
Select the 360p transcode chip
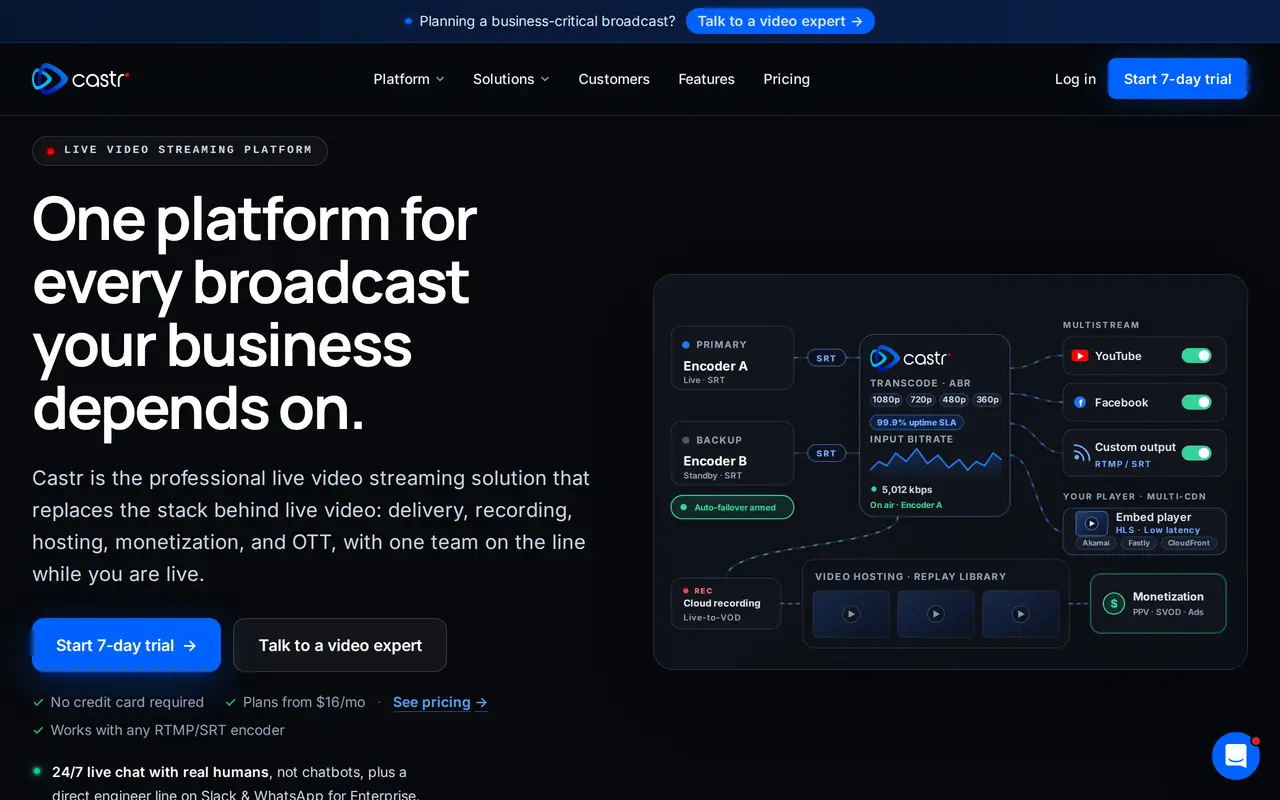coord(987,400)
